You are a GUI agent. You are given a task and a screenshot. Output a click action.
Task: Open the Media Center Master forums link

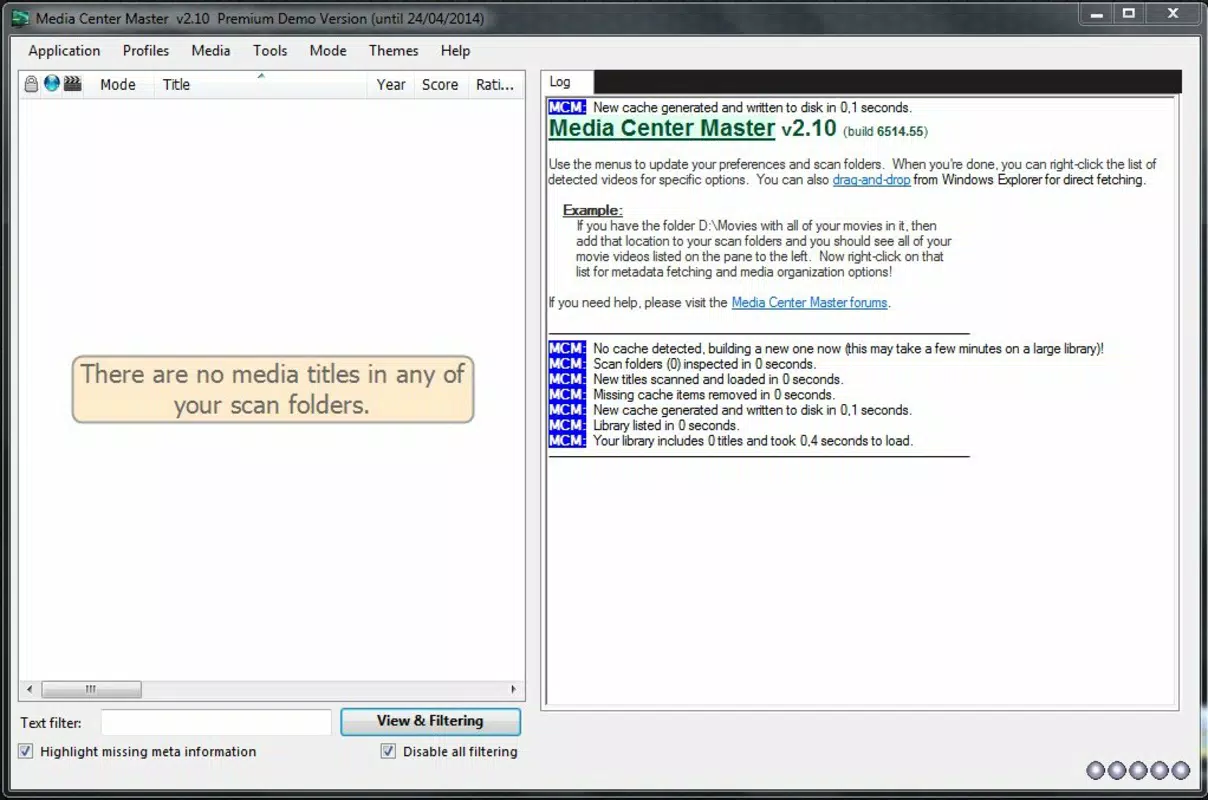(x=809, y=302)
